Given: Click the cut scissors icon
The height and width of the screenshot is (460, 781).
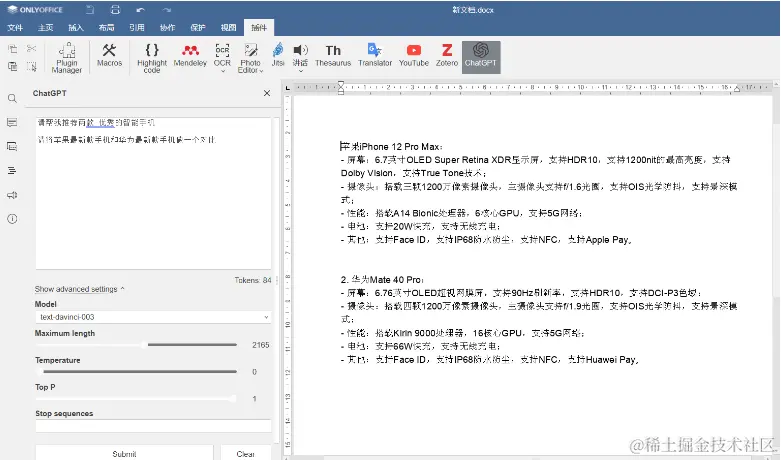Looking at the screenshot, I should coord(31,48).
